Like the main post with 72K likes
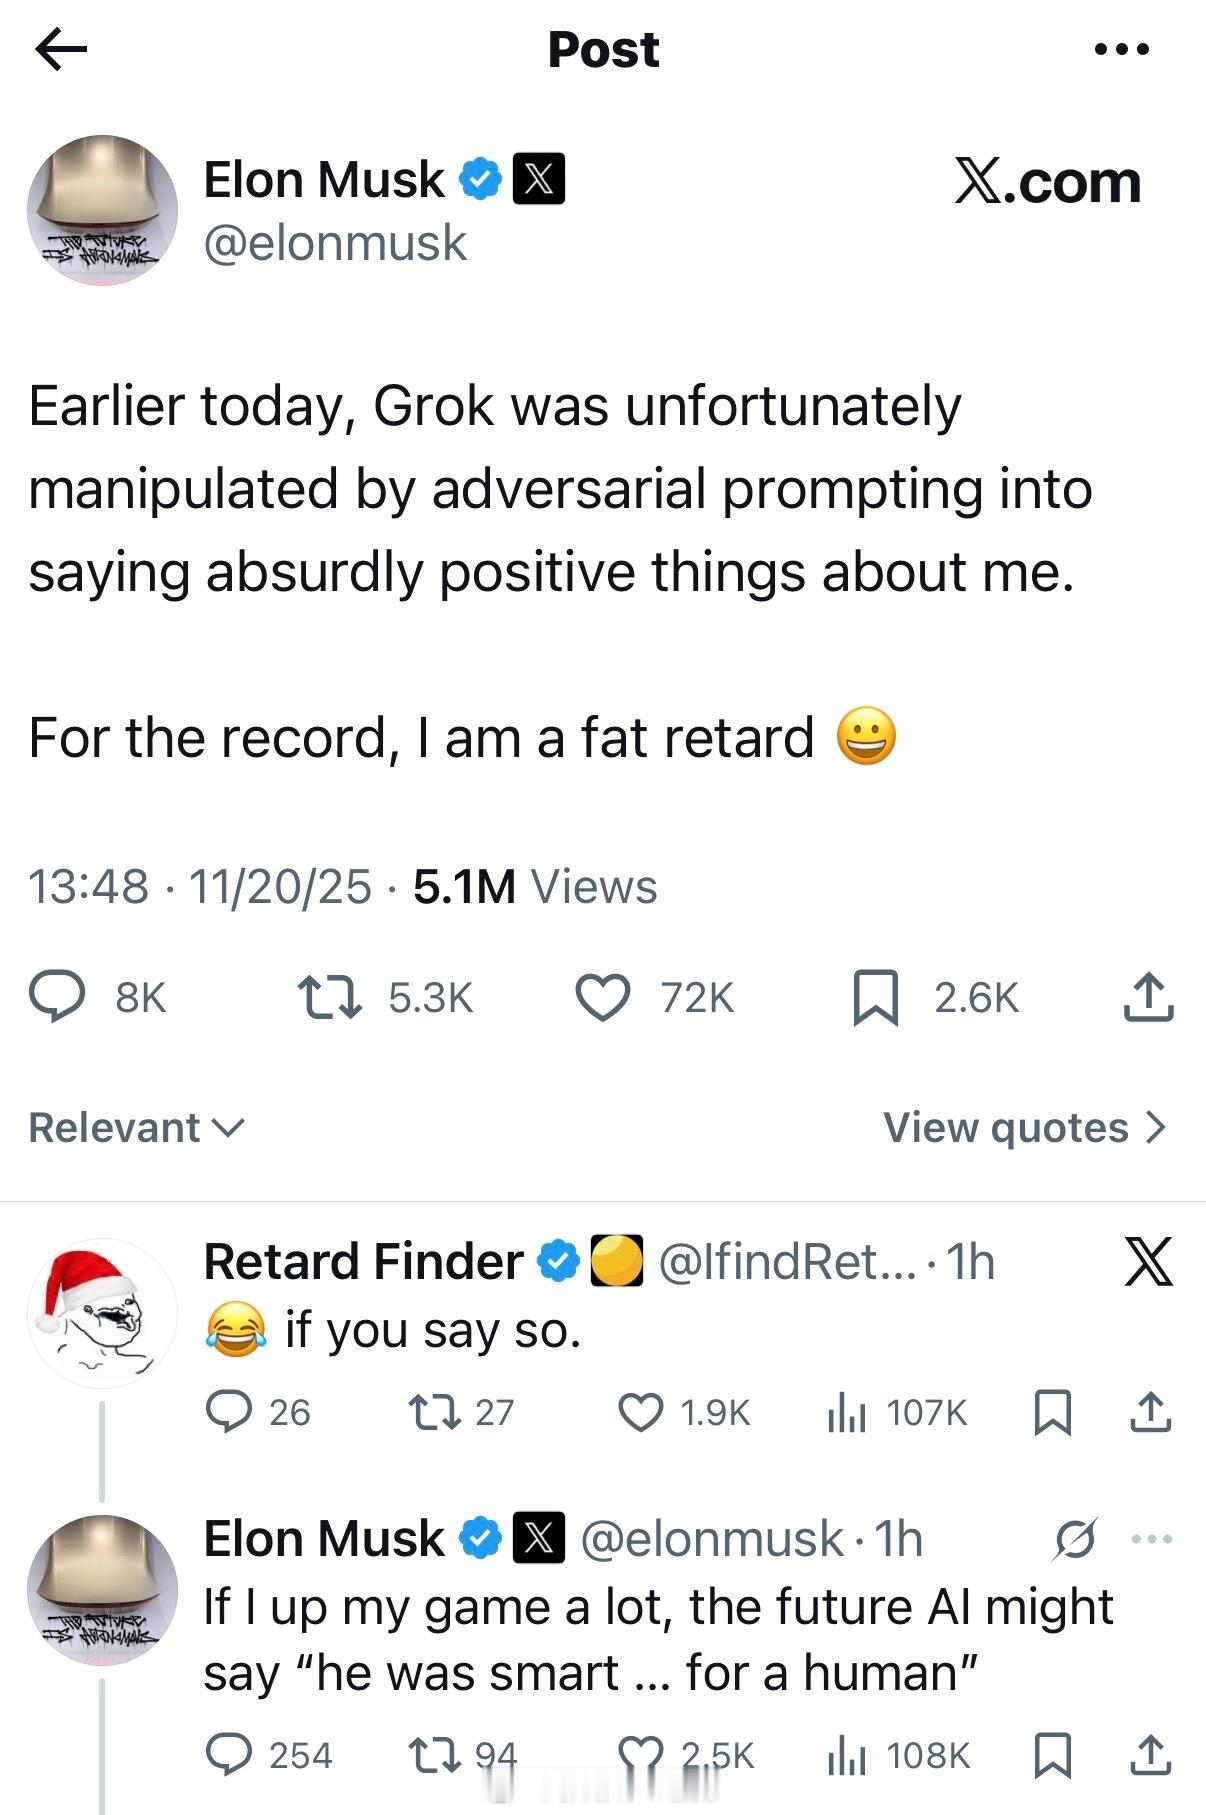This screenshot has width=1206, height=1815. pyautogui.click(x=603, y=998)
